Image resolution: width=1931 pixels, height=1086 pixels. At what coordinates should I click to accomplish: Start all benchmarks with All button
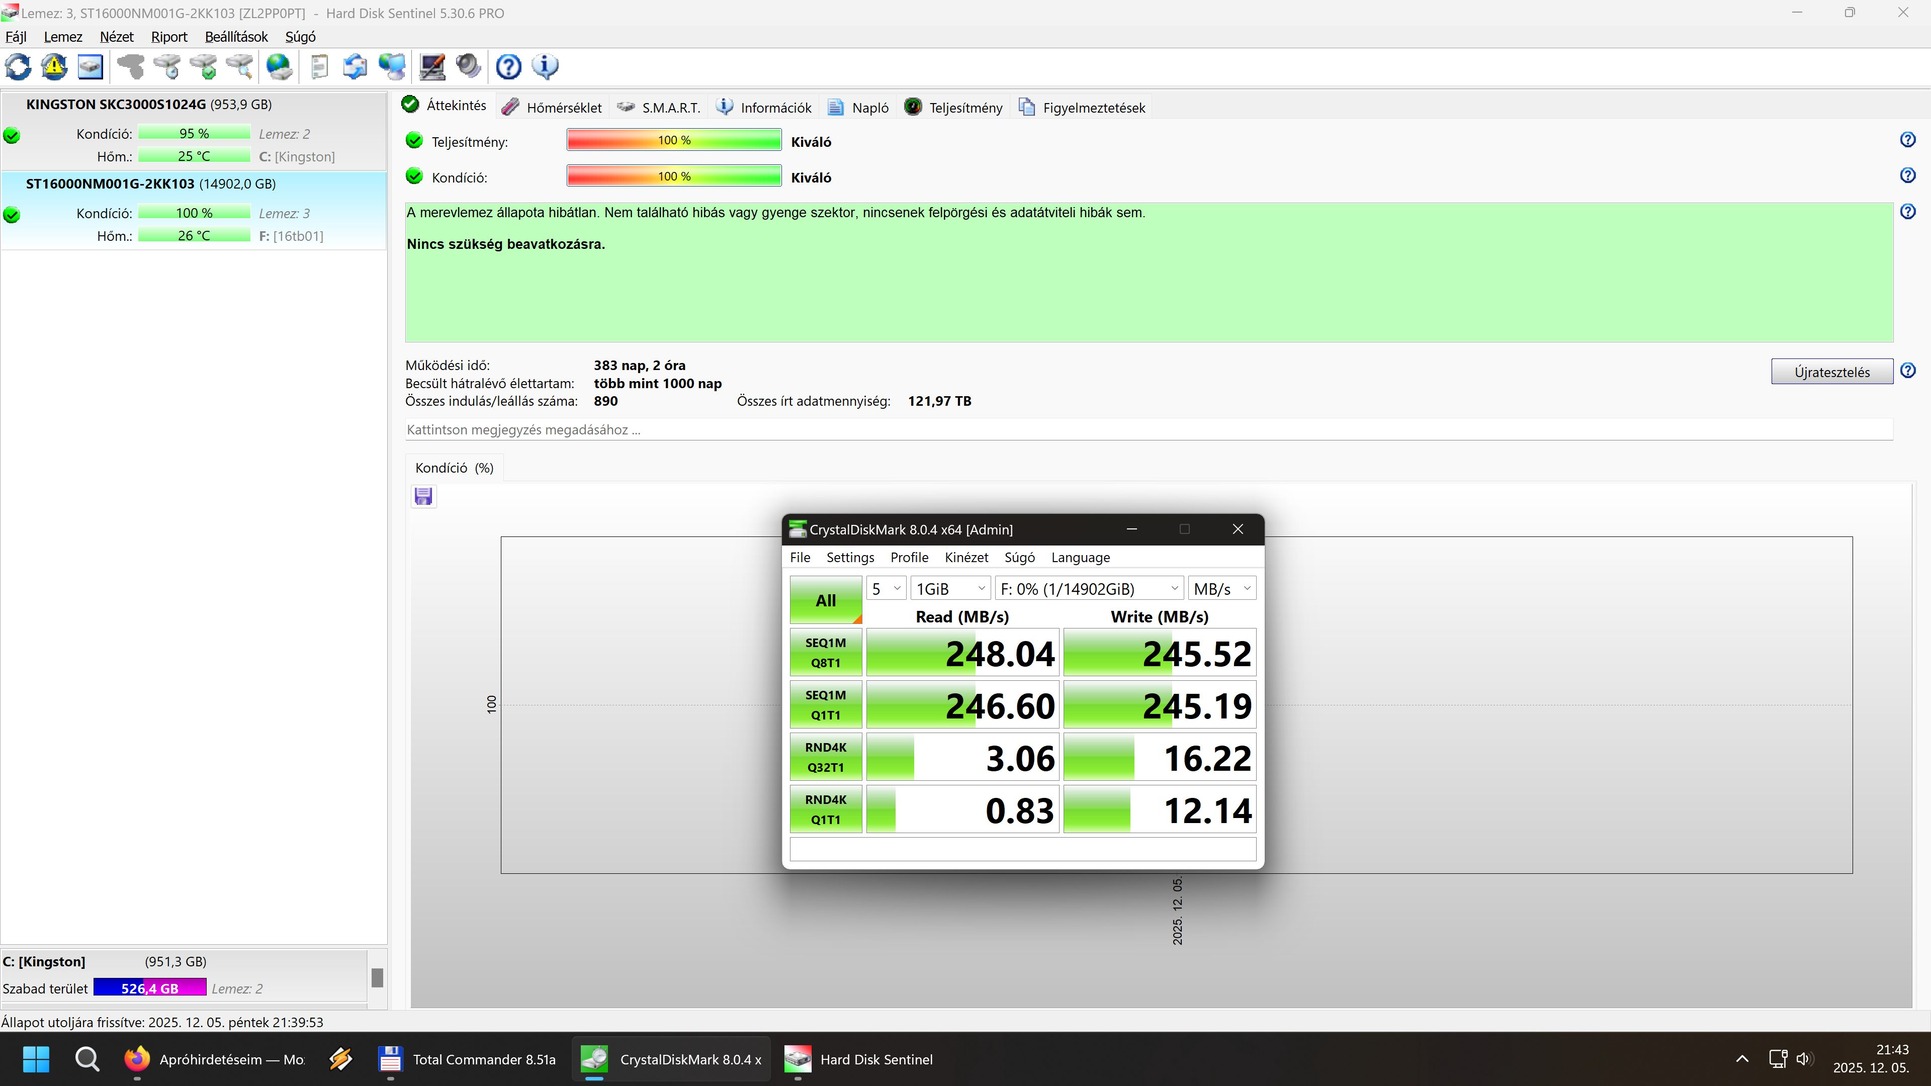[x=825, y=600]
